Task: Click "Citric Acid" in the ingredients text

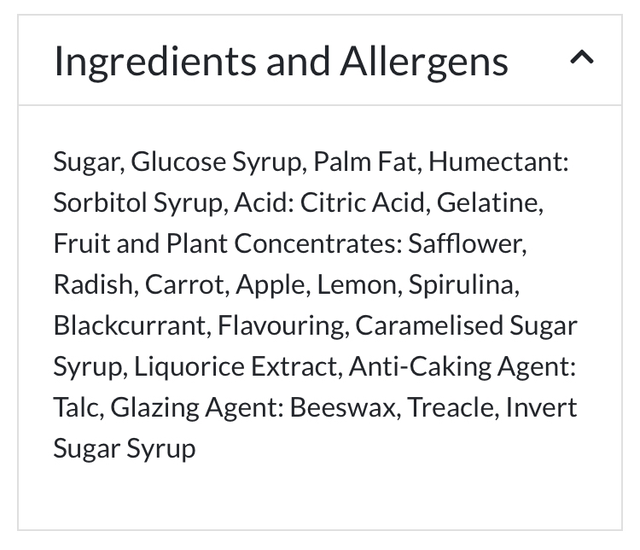Action: tap(363, 203)
